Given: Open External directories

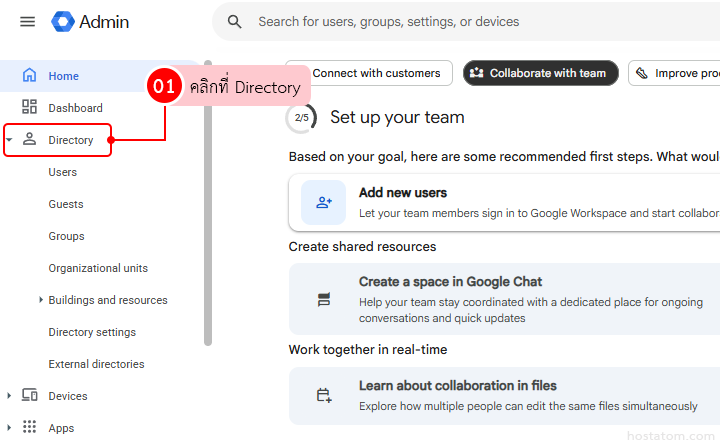Looking at the screenshot, I should pos(96,364).
